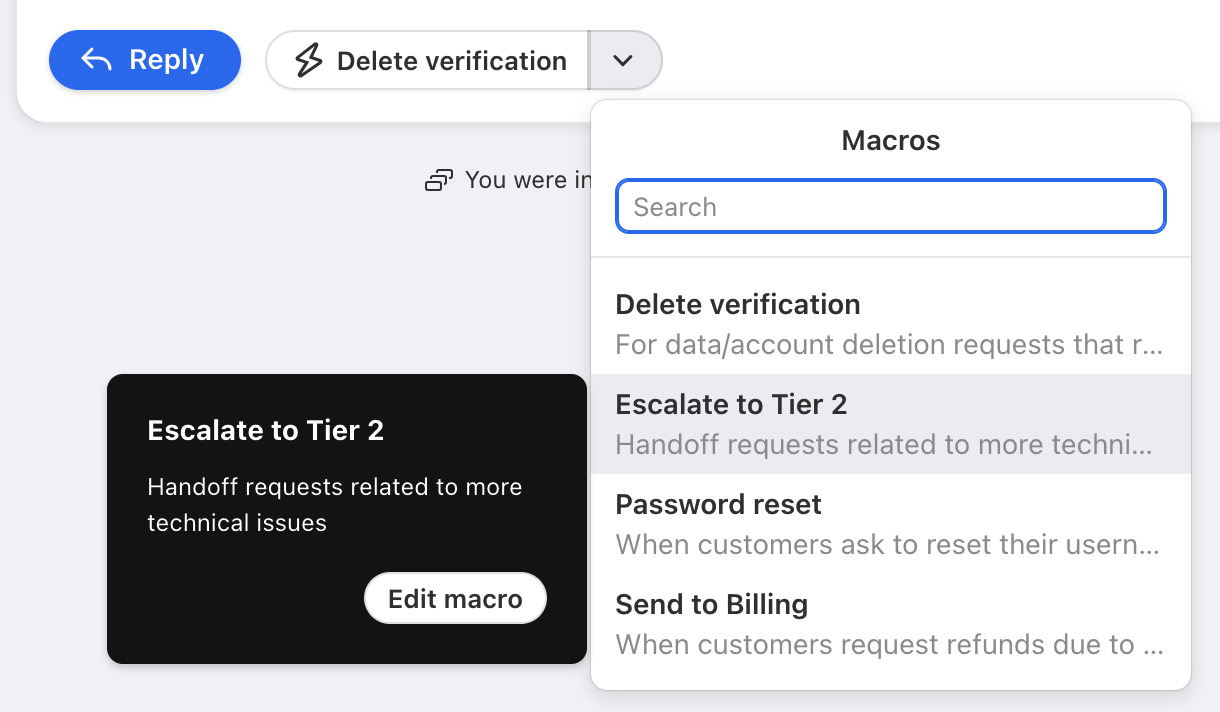The height and width of the screenshot is (712, 1220).
Task: Click the curved reply arrow icon
Action: 97,60
